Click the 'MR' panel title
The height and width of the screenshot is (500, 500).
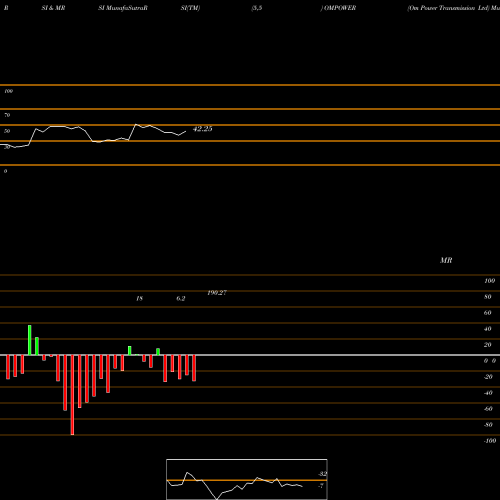[446, 260]
